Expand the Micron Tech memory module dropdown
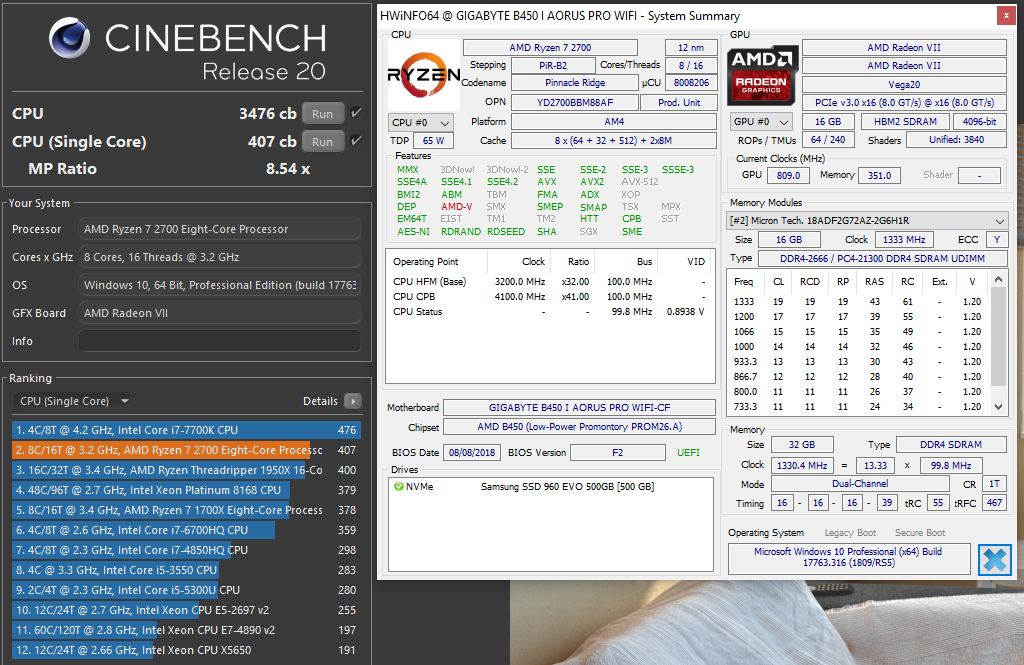This screenshot has height=665, width=1024. click(x=997, y=221)
